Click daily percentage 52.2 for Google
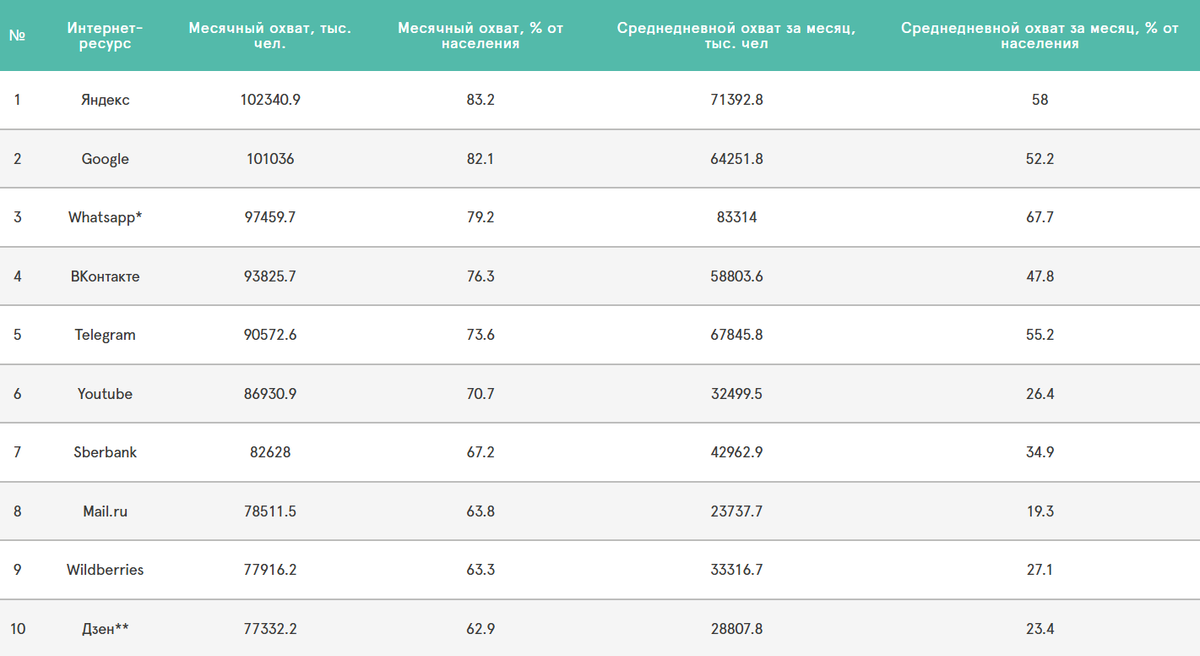The height and width of the screenshot is (656, 1200). click(x=1040, y=159)
